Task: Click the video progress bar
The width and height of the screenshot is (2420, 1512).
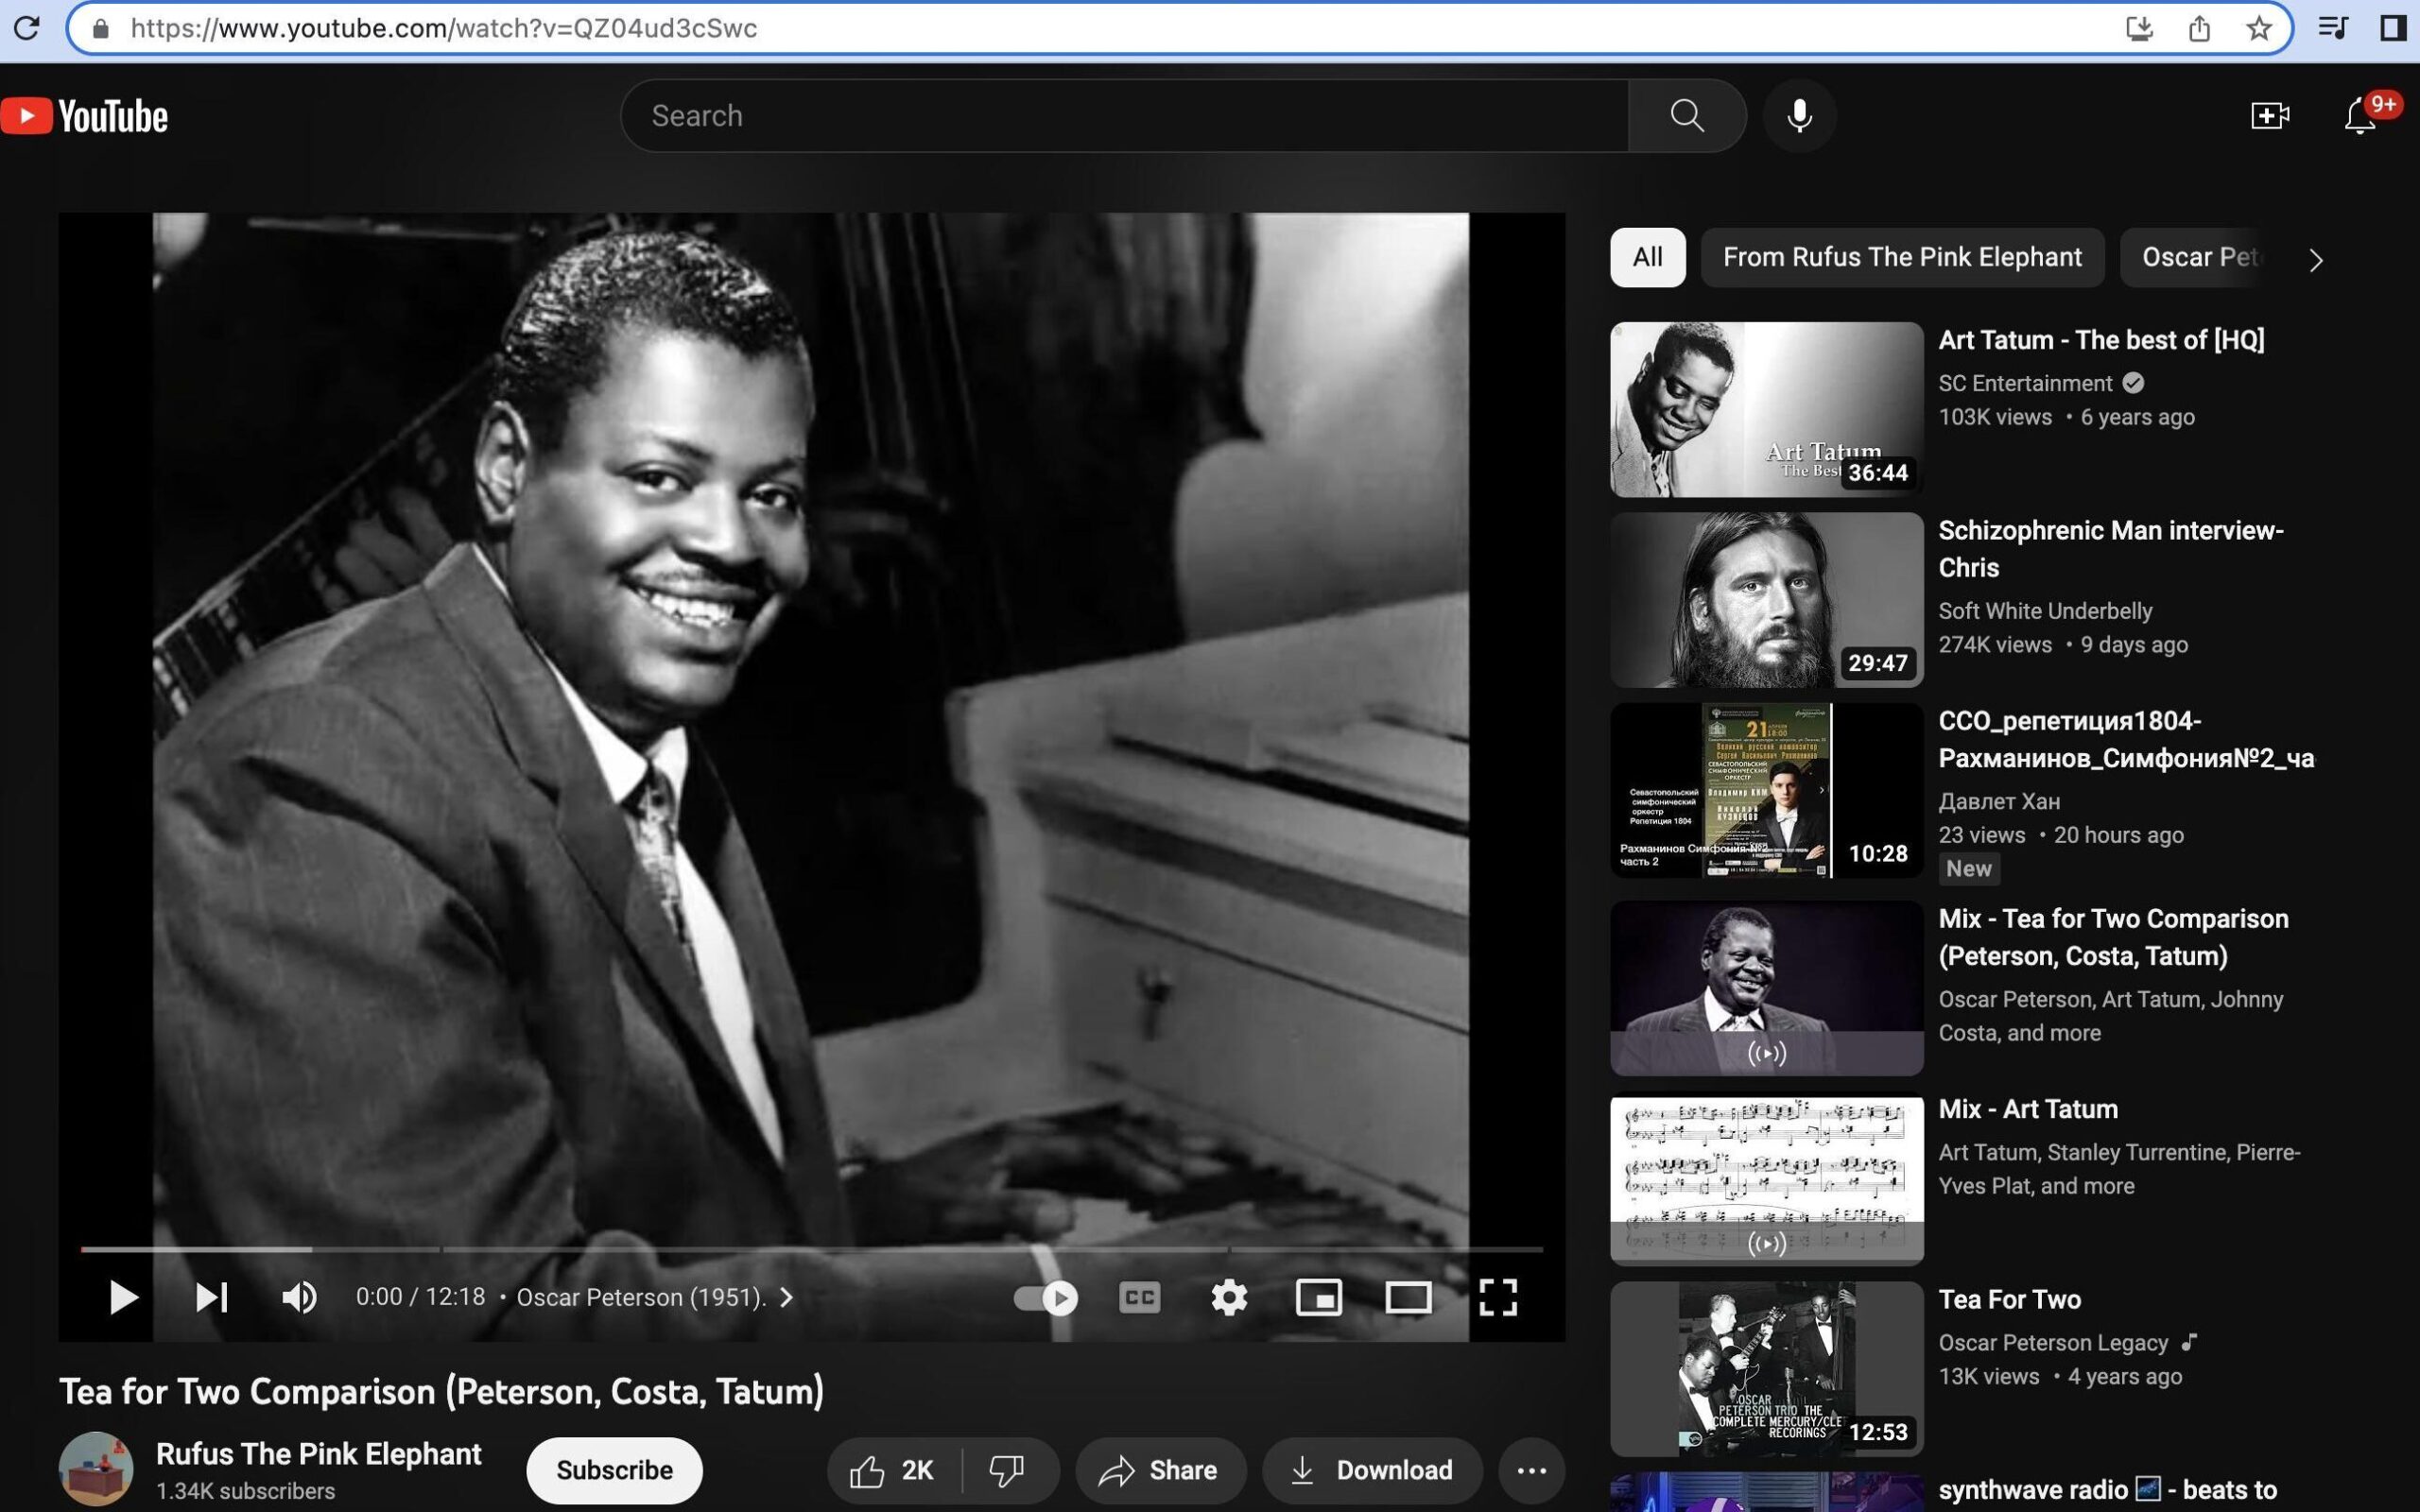Action: [810, 1249]
